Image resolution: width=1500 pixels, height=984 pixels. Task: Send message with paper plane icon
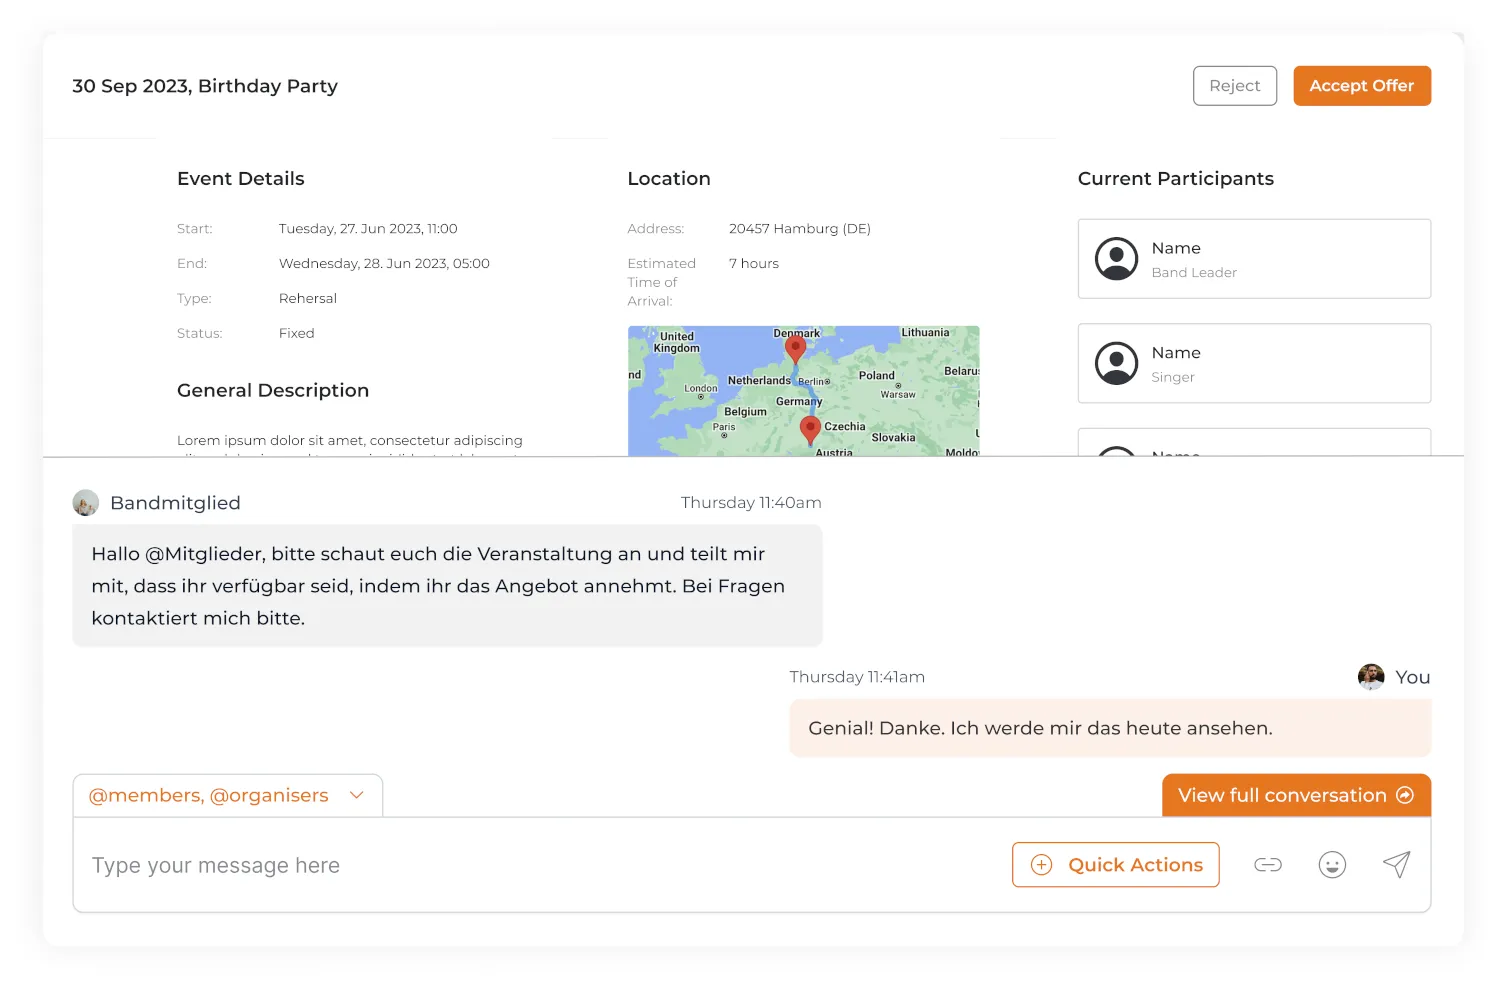(1396, 865)
